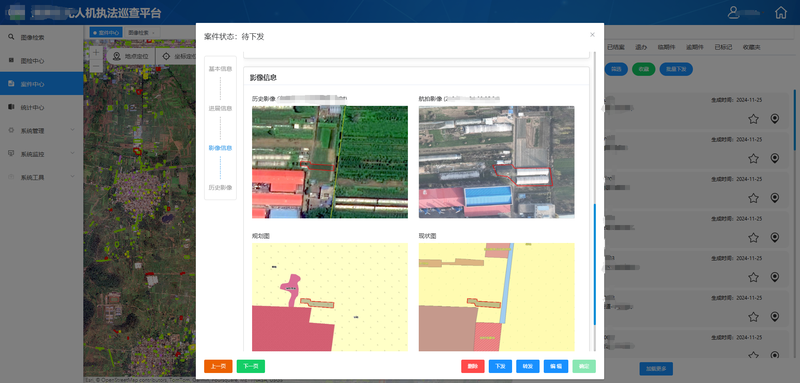The image size is (800, 383).
Task: Open 图像检索 search icon in sidebar
Action: click(x=11, y=37)
